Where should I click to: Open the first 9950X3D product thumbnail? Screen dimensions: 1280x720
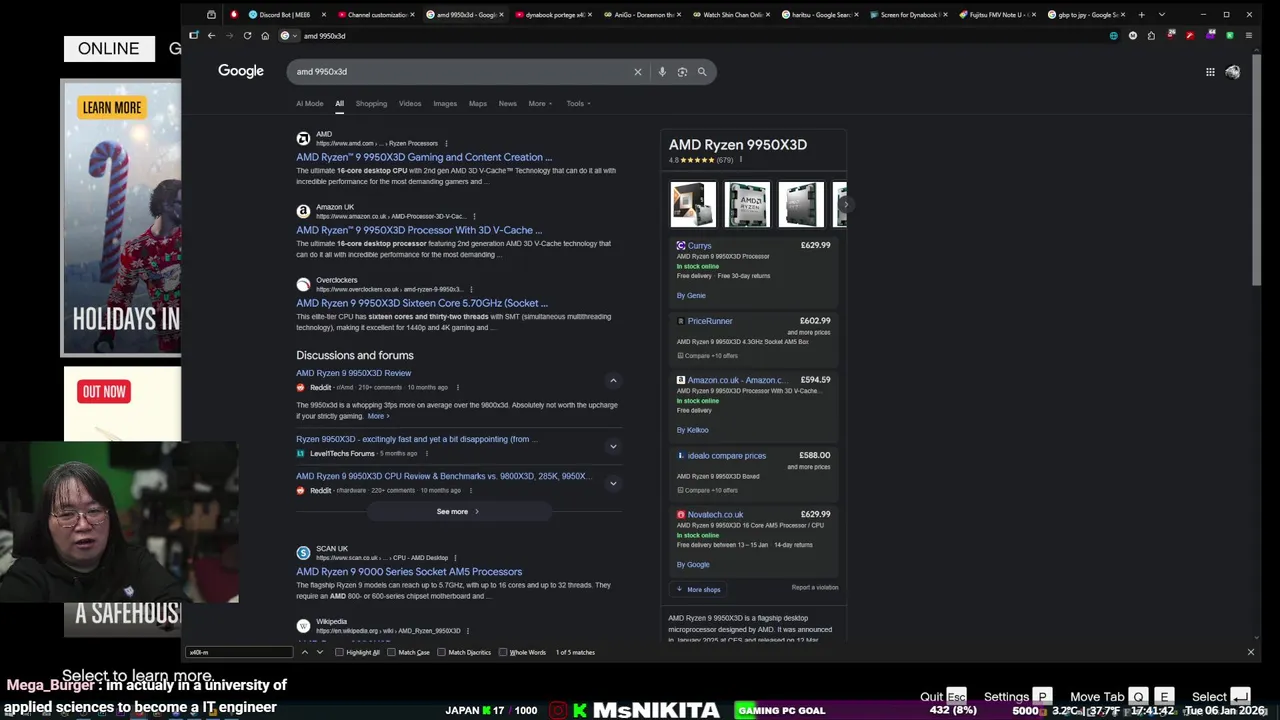point(693,204)
